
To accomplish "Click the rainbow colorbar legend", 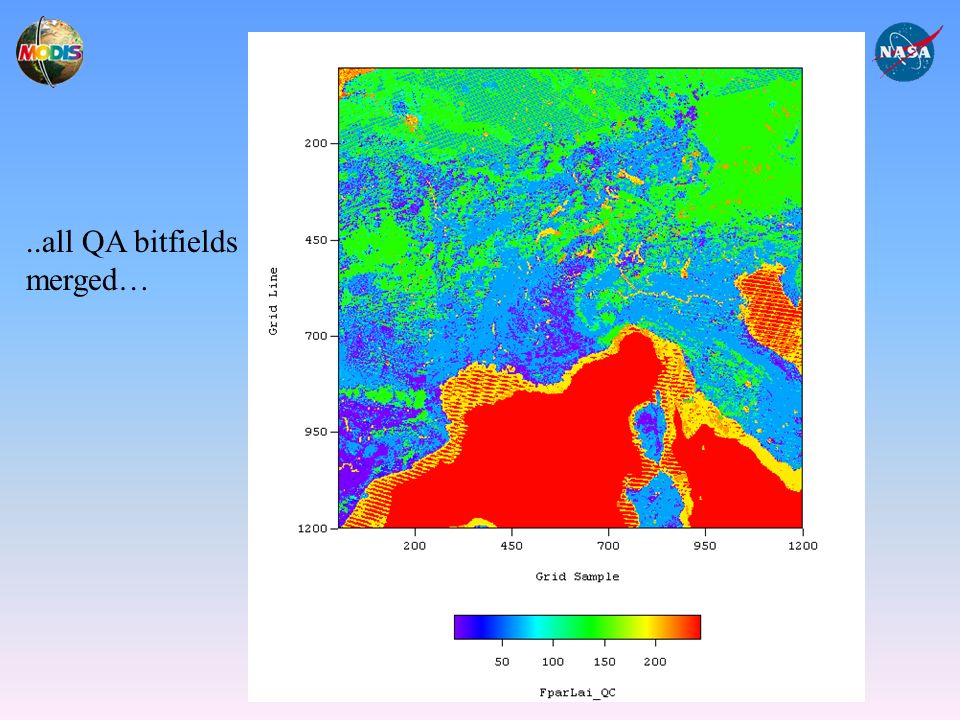I will point(577,627).
